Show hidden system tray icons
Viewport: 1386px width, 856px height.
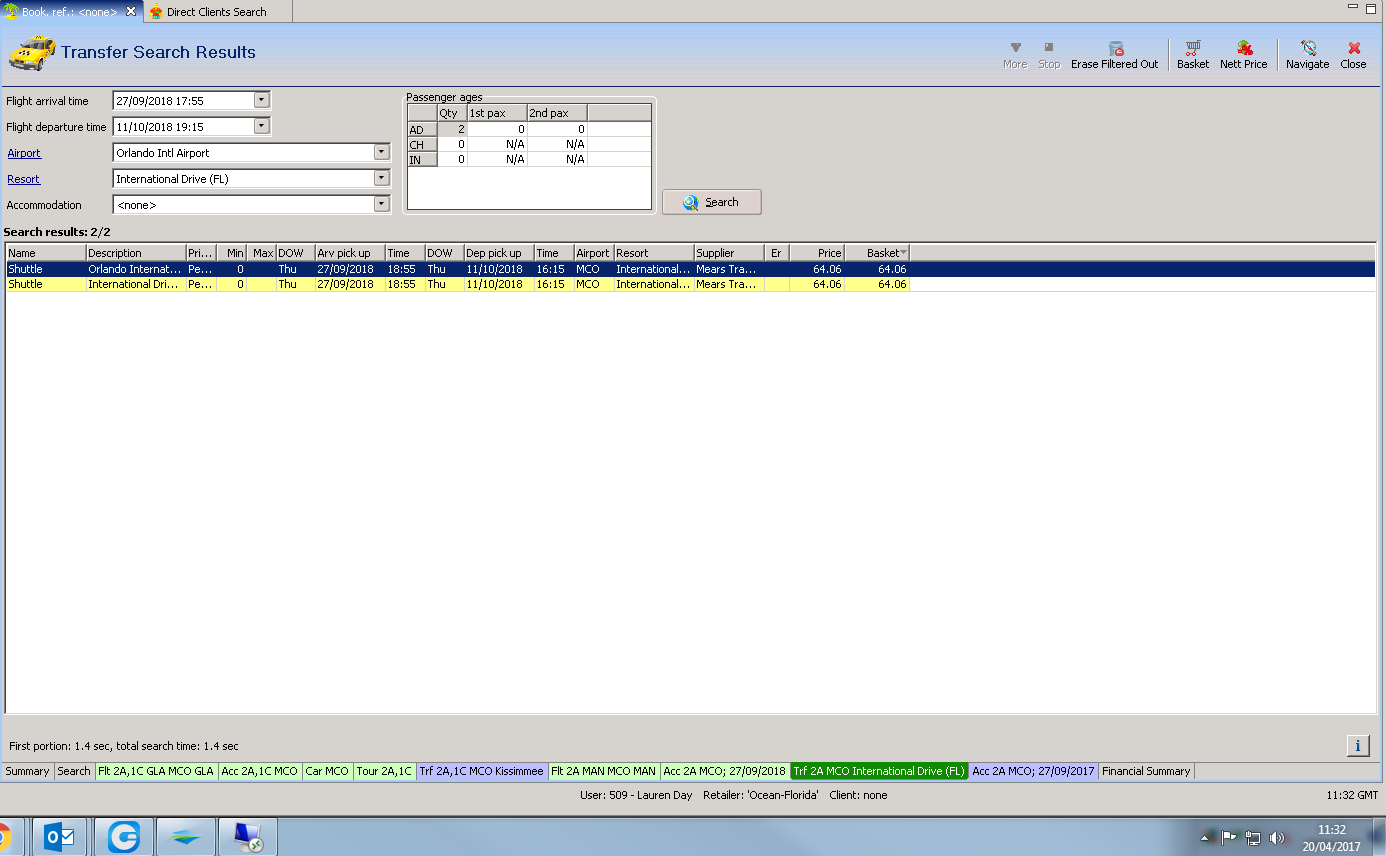pyautogui.click(x=1205, y=837)
